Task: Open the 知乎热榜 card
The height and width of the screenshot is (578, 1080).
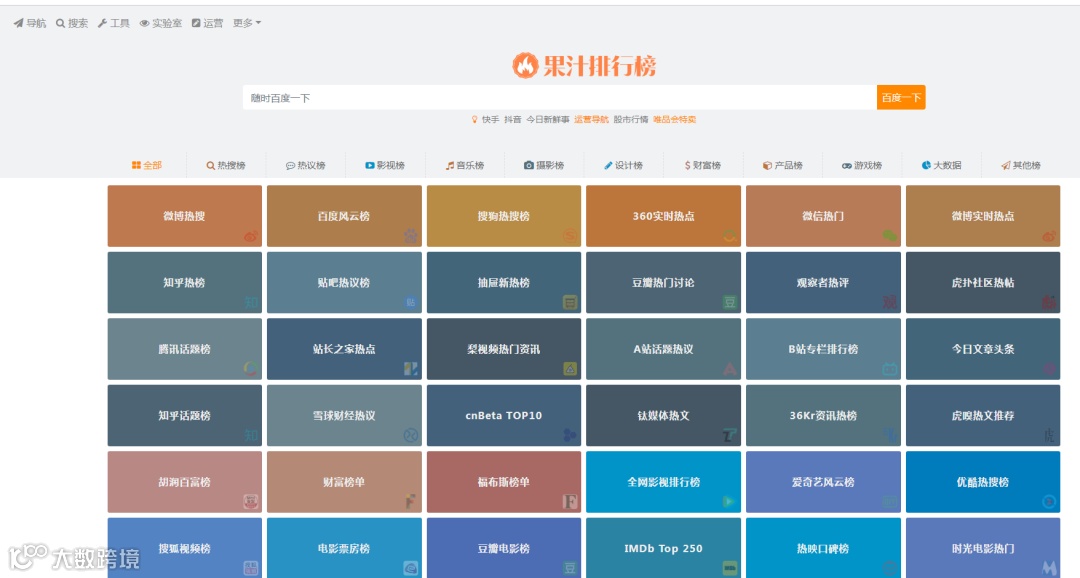Action: pos(185,282)
